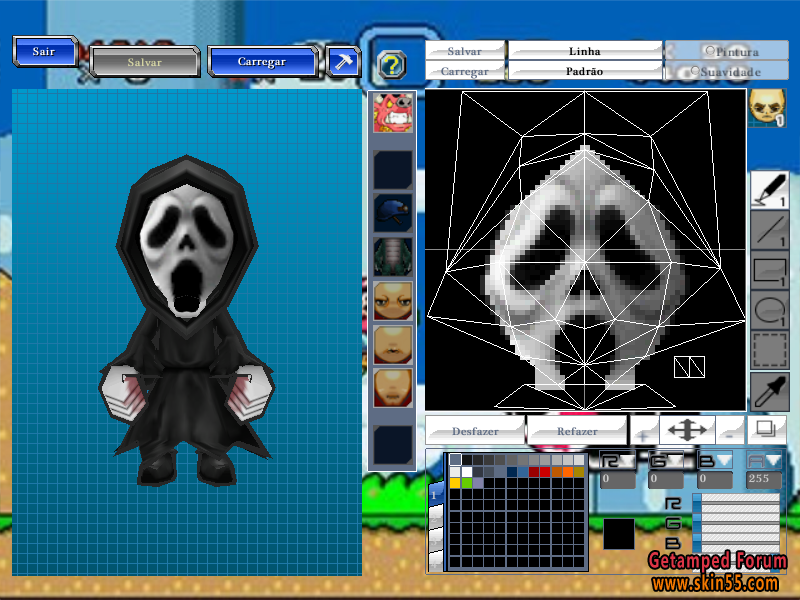
Task: Click the white Carregar button beside Padrão
Action: [465, 71]
